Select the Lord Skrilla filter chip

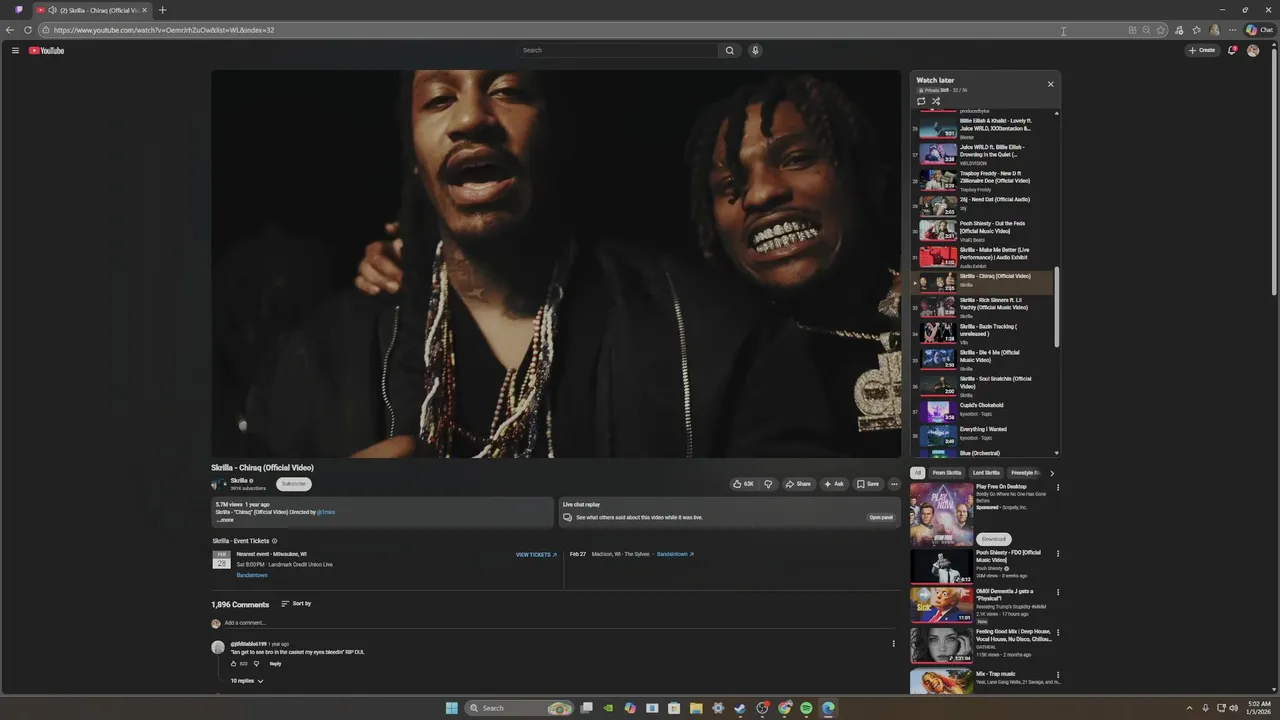coord(986,473)
